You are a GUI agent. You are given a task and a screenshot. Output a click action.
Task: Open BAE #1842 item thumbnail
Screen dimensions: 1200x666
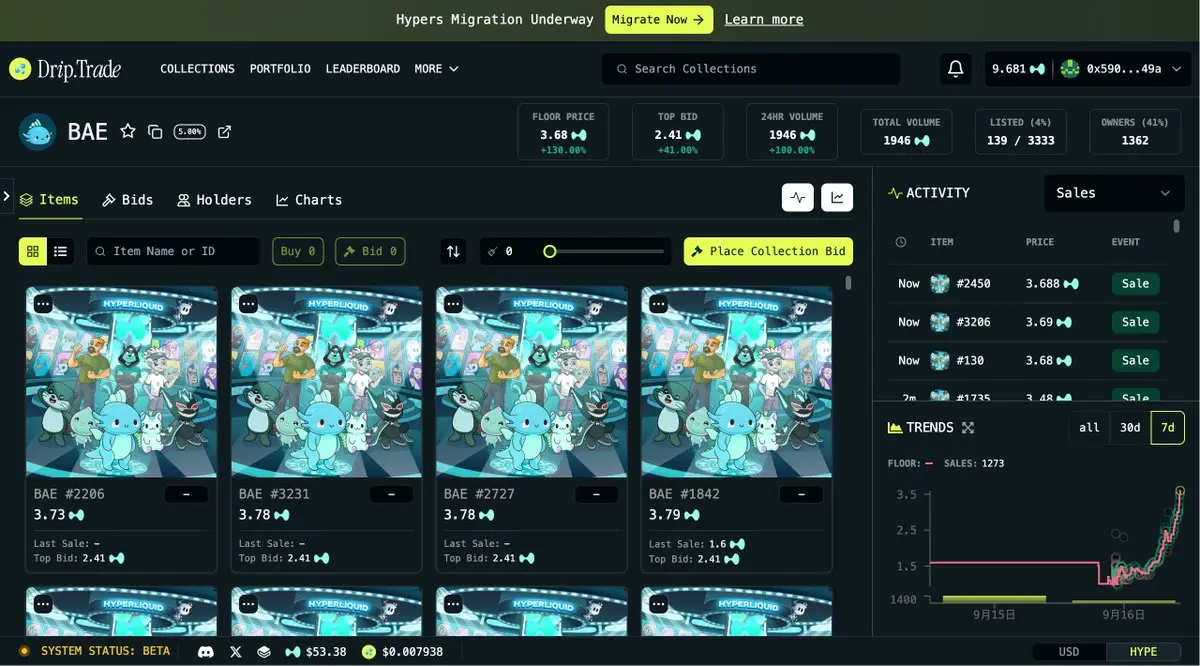[736, 382]
